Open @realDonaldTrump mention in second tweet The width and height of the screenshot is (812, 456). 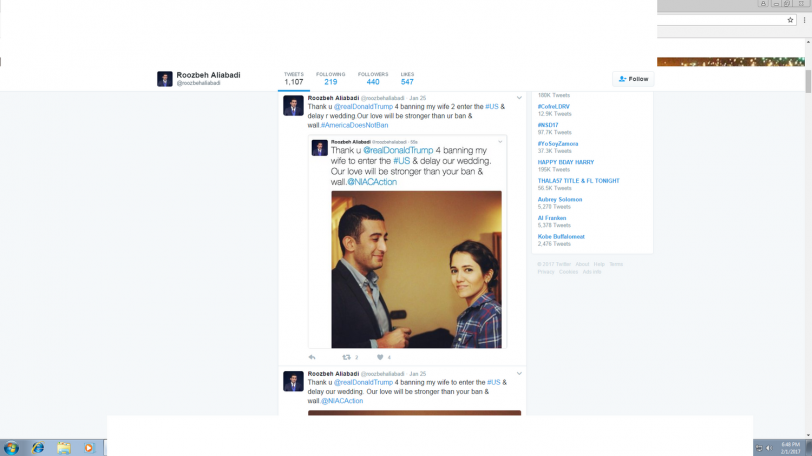click(x=363, y=383)
